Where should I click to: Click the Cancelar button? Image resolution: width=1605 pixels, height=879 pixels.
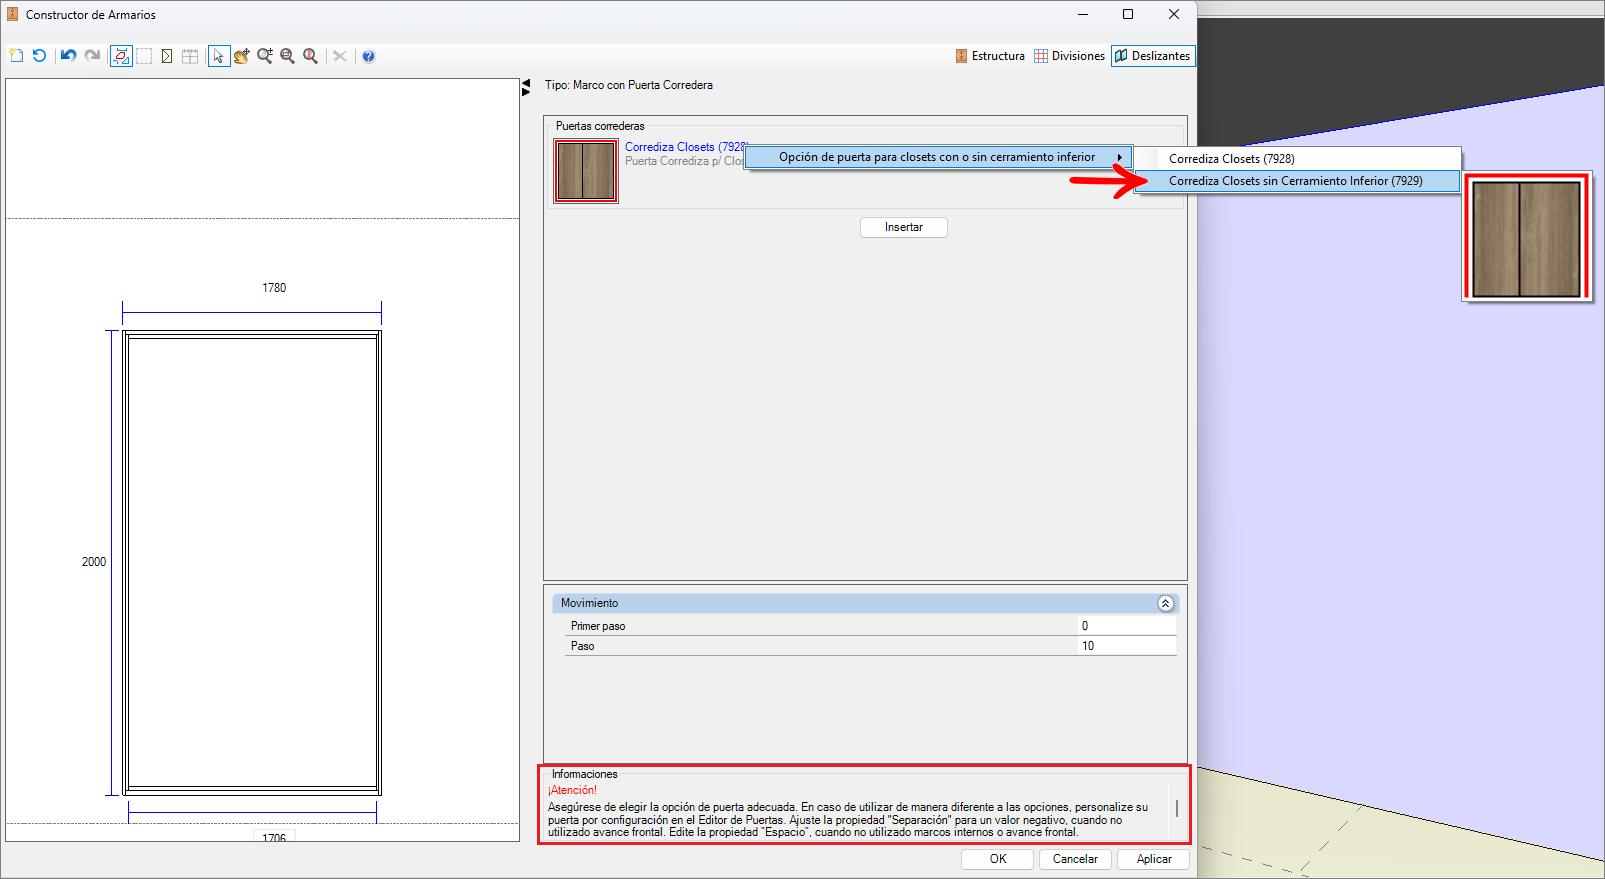pos(1075,859)
